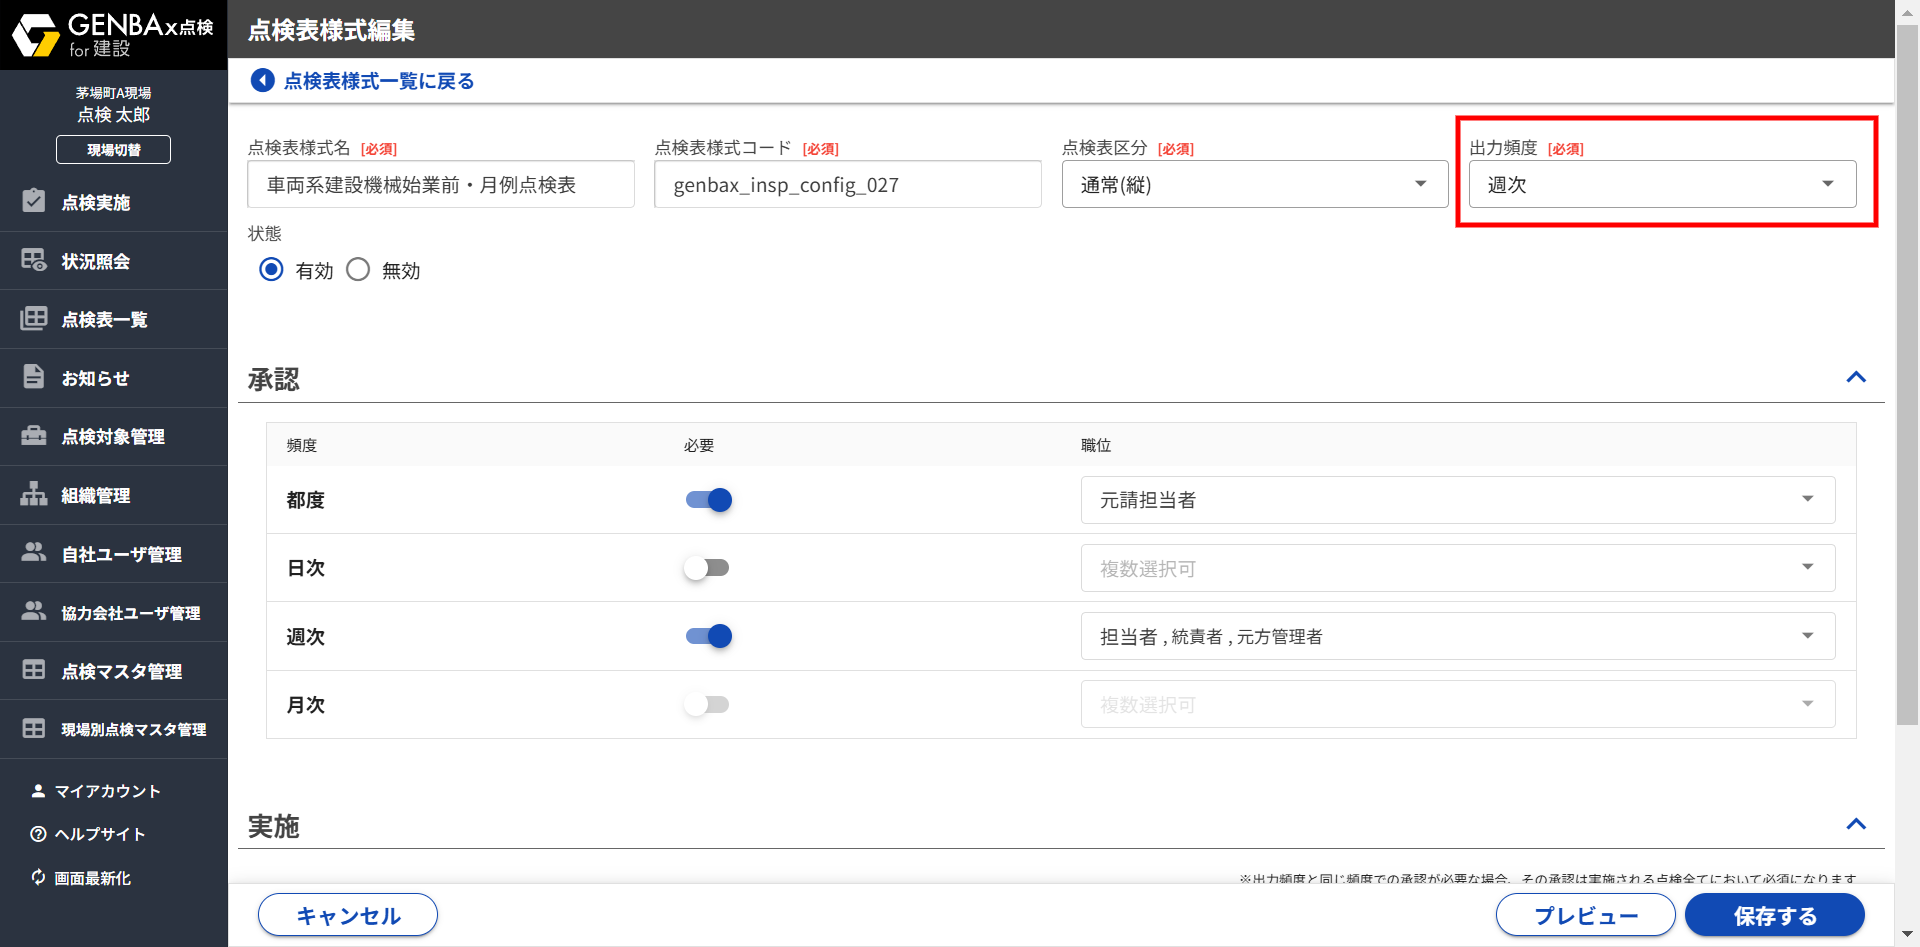Click the お知らせ document icon
This screenshot has height=947, width=1920.
[x=34, y=377]
